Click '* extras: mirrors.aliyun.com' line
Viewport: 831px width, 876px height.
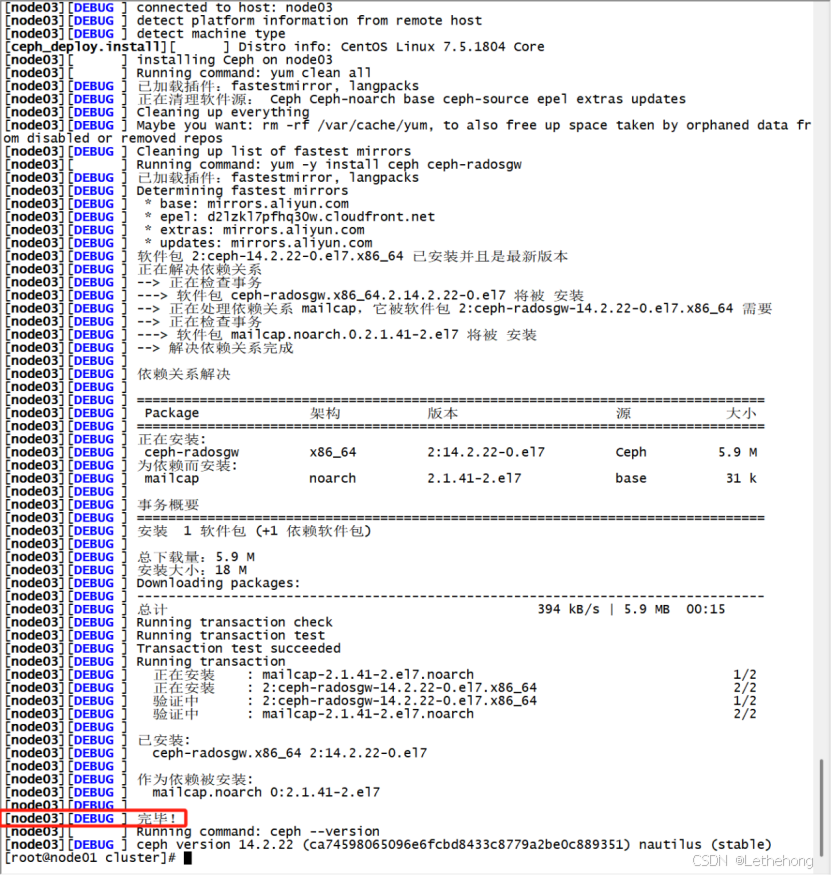(x=254, y=230)
